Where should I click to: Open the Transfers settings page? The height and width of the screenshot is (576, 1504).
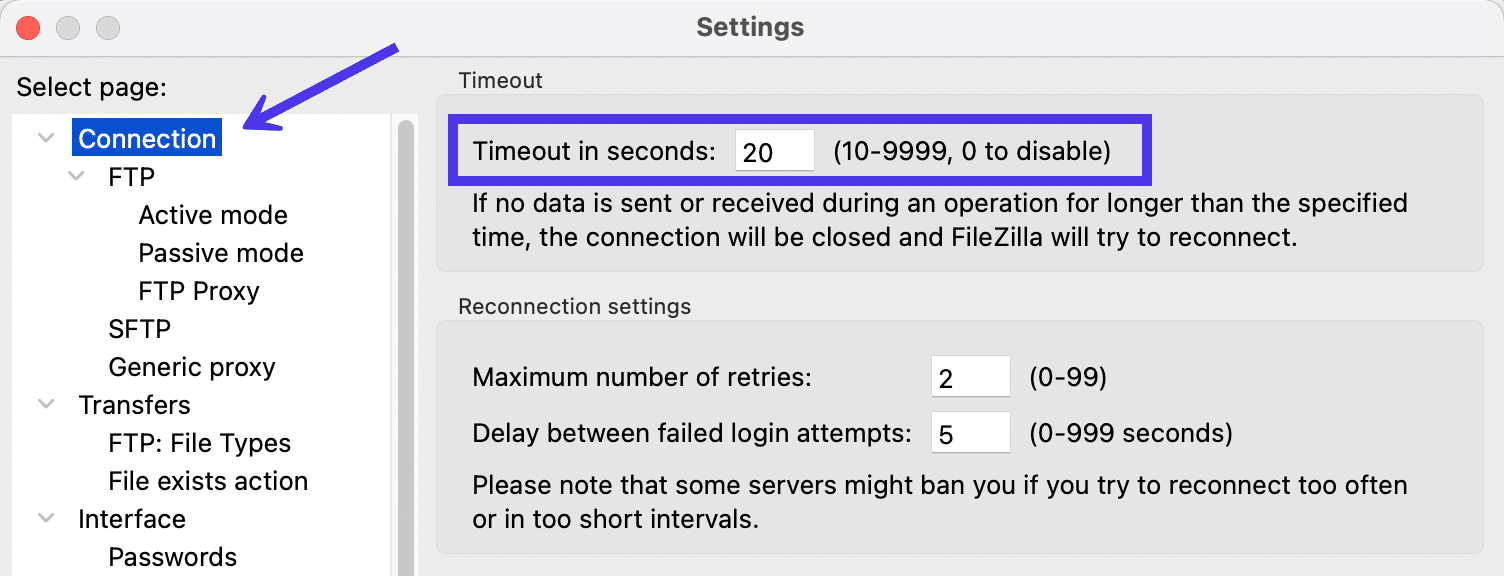pyautogui.click(x=134, y=404)
